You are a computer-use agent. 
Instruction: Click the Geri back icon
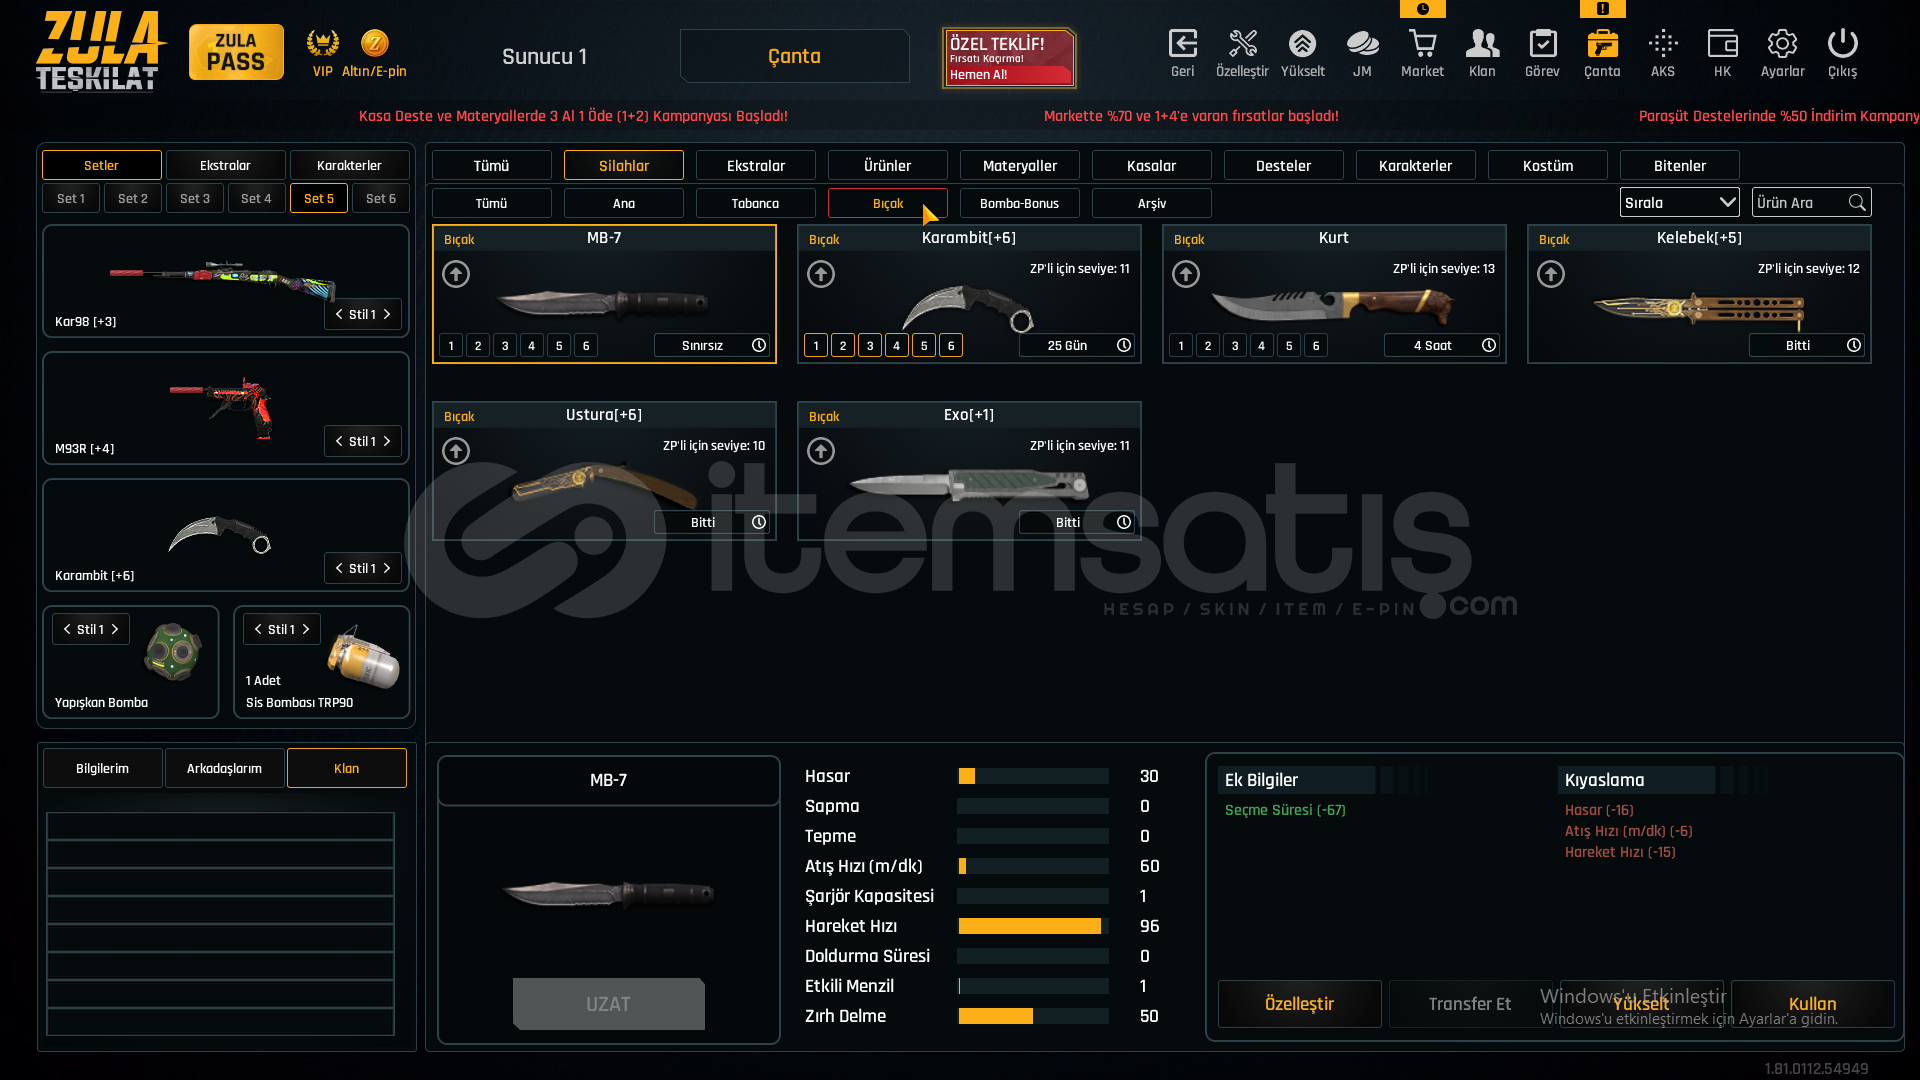pyautogui.click(x=1182, y=44)
